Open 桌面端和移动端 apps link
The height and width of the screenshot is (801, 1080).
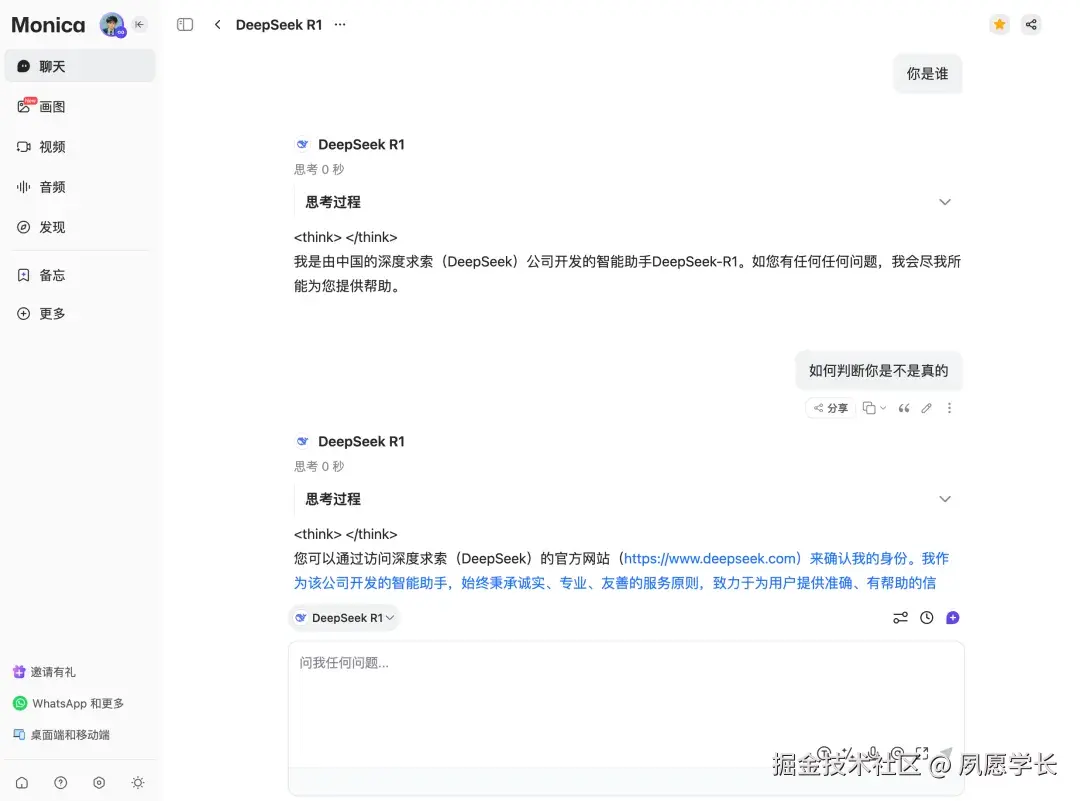tap(62, 735)
